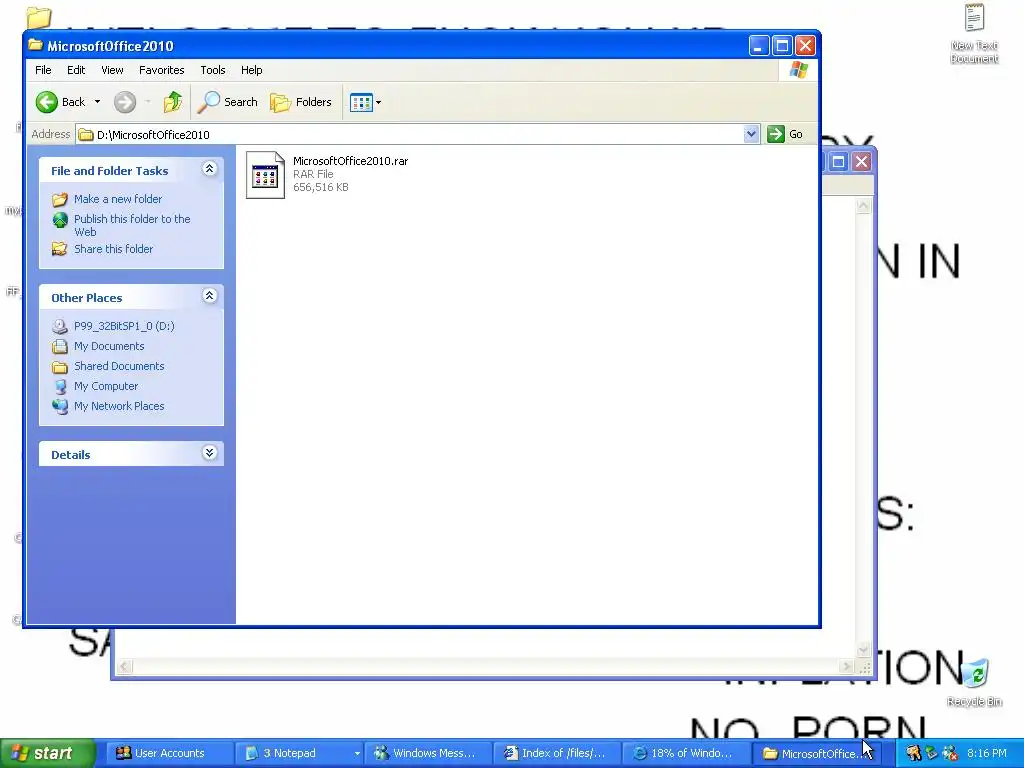Open the Start menu
The image size is (1024, 768).
click(x=46, y=753)
